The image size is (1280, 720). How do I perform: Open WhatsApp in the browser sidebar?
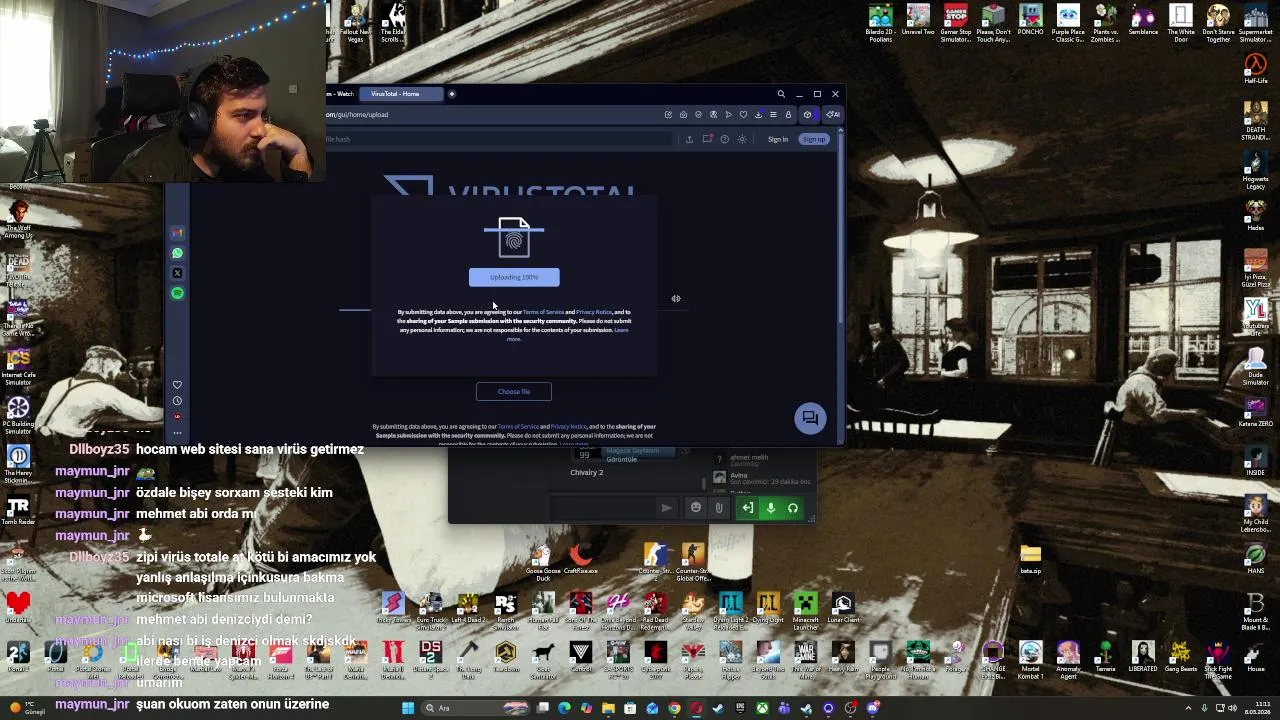[x=177, y=253]
